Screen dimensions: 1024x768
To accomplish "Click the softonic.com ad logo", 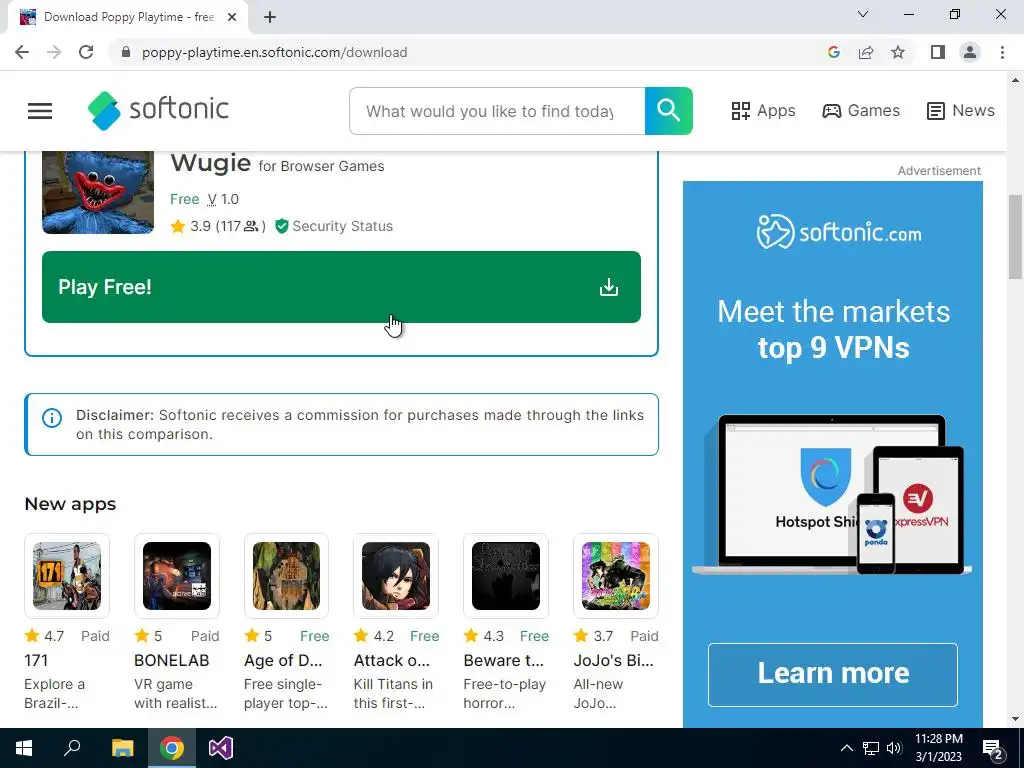I will tap(839, 232).
